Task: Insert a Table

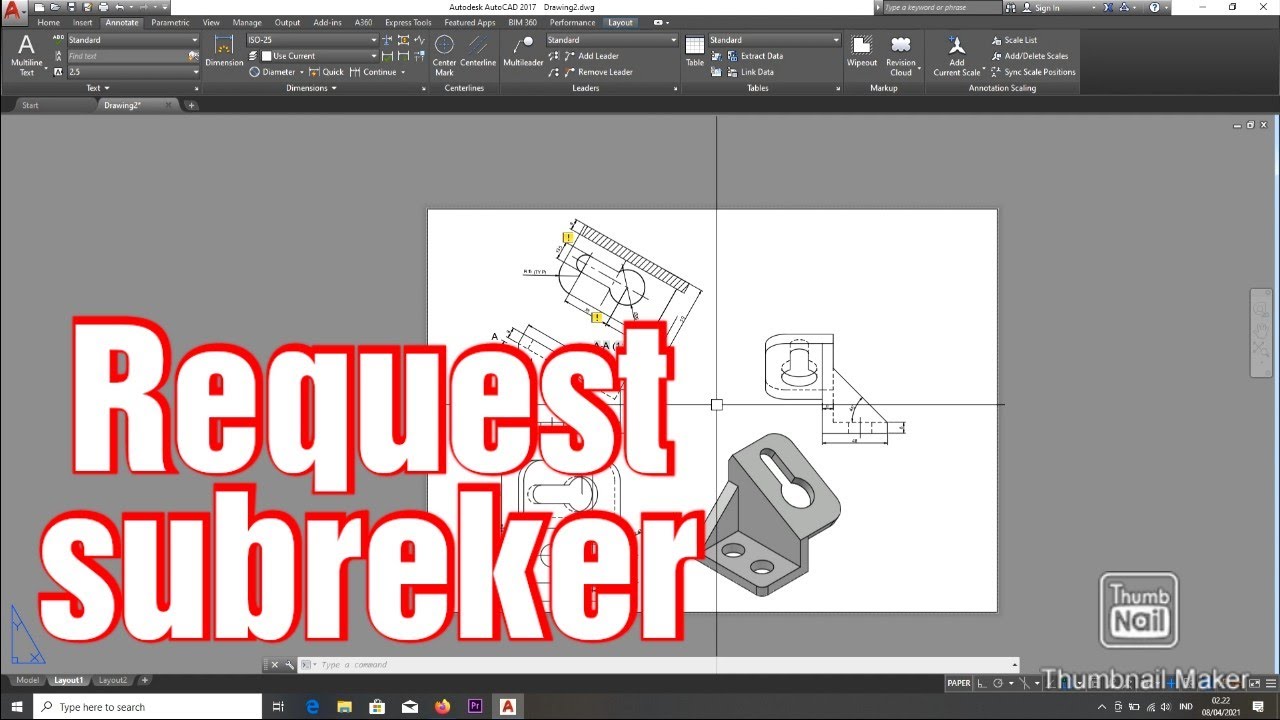Action: coord(694,50)
